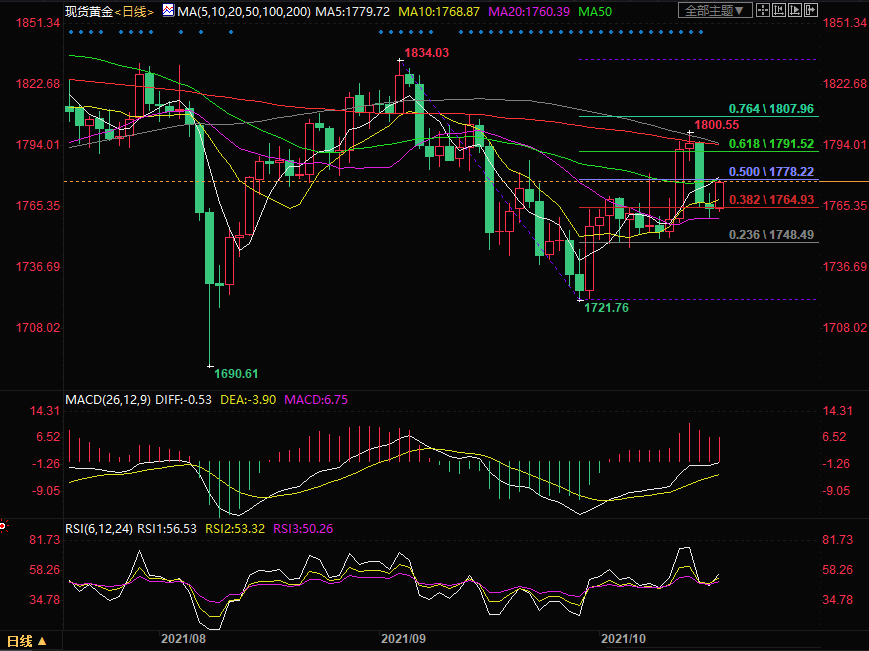Click the 2021/09 date on time axis
Viewport: 869px width, 651px height.
(404, 637)
